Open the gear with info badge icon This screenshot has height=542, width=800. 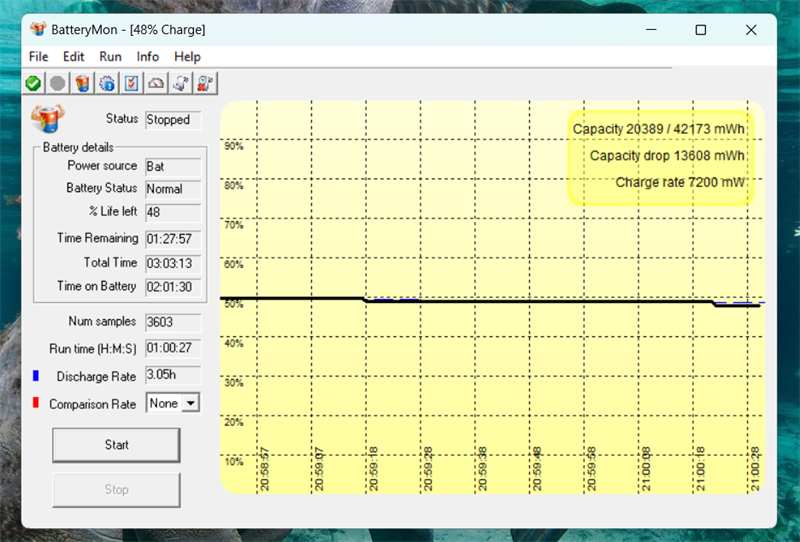pos(107,83)
